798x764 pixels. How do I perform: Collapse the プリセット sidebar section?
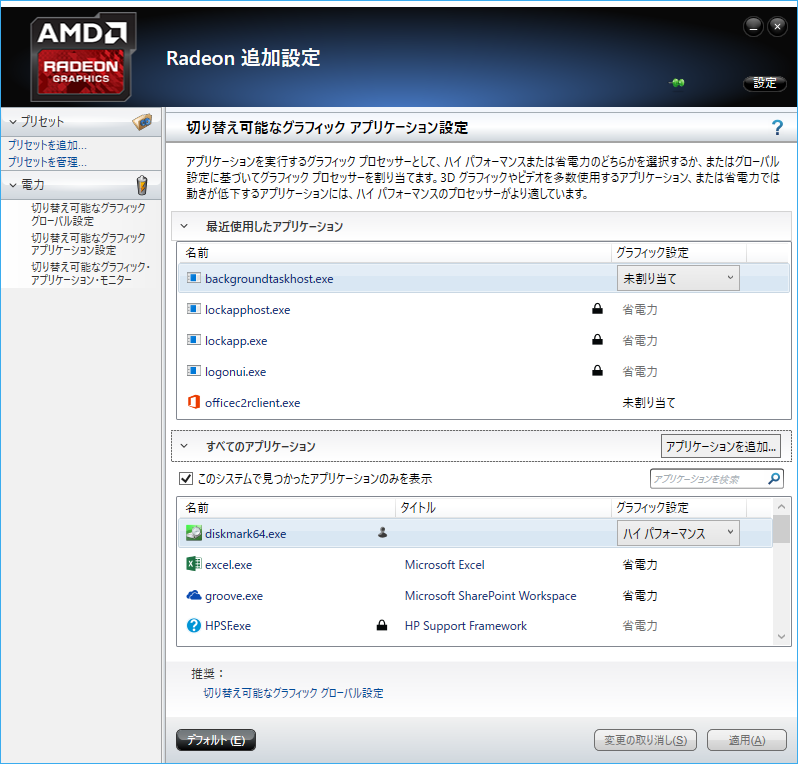click(x=13, y=122)
